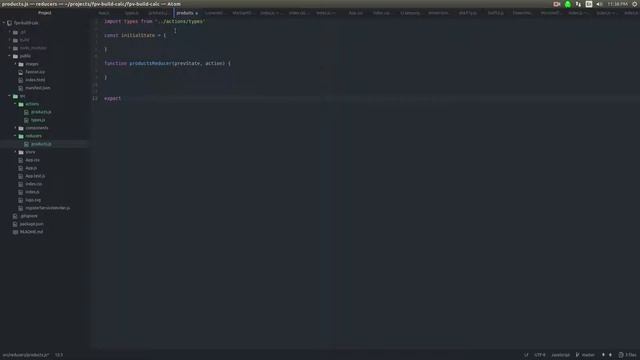Collapse the reducers folder arrow

point(16,136)
